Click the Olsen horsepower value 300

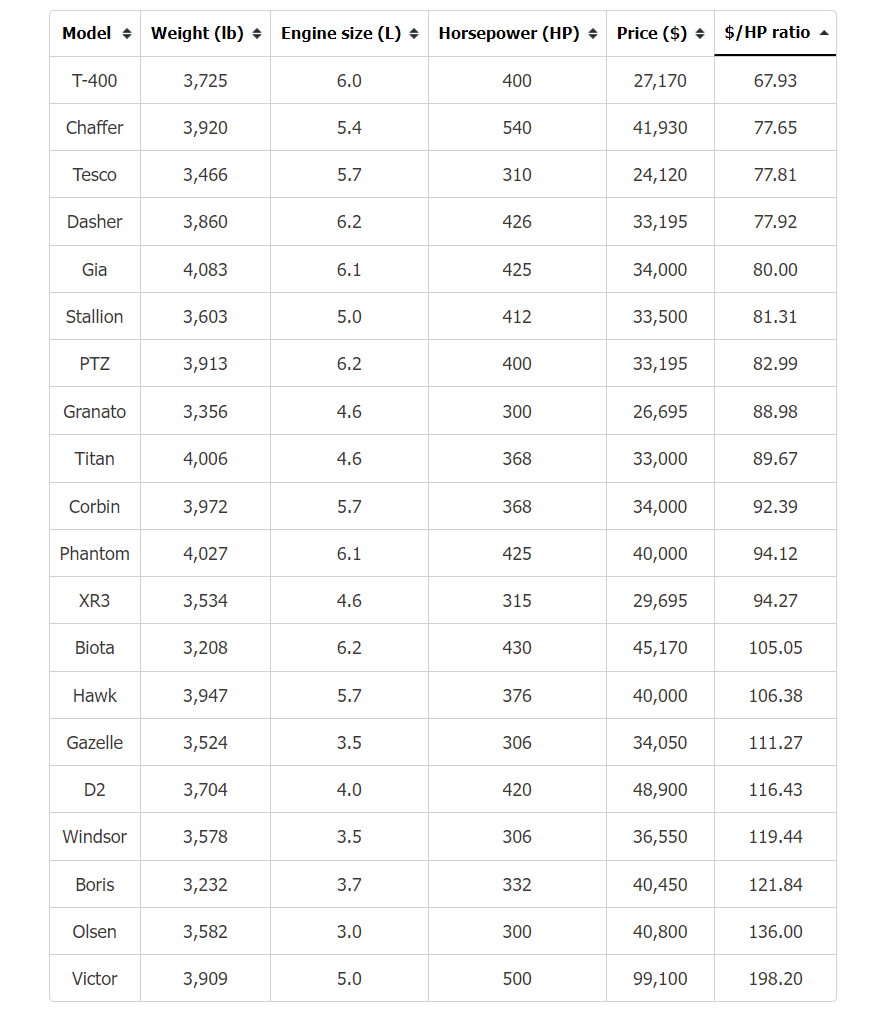517,931
